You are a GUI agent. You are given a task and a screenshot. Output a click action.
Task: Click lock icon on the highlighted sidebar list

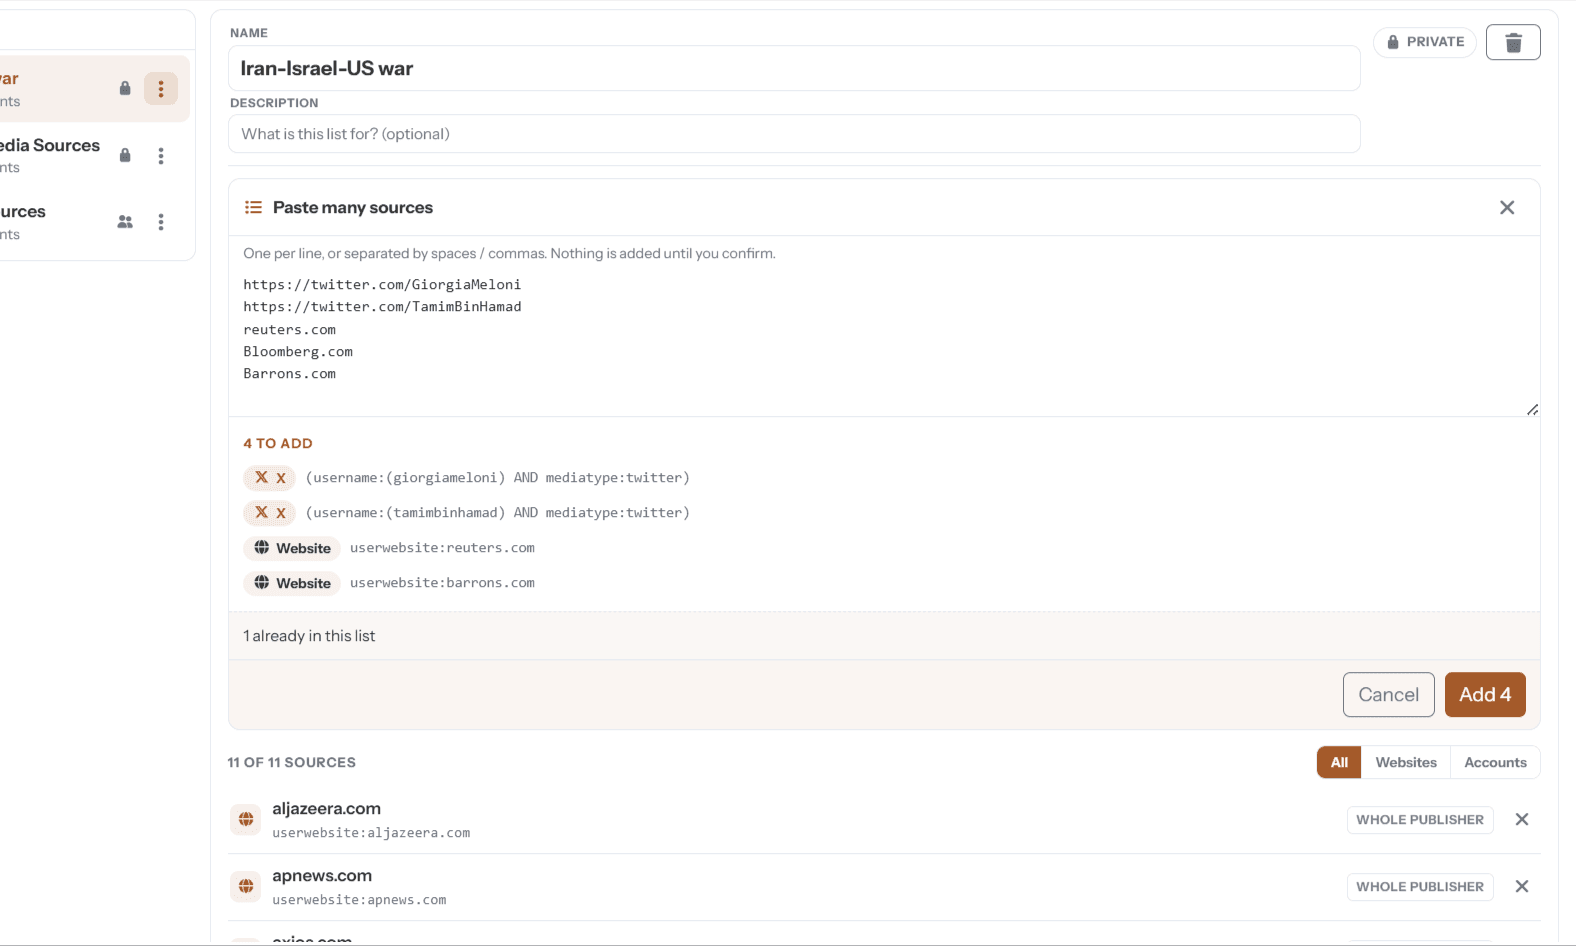125,88
